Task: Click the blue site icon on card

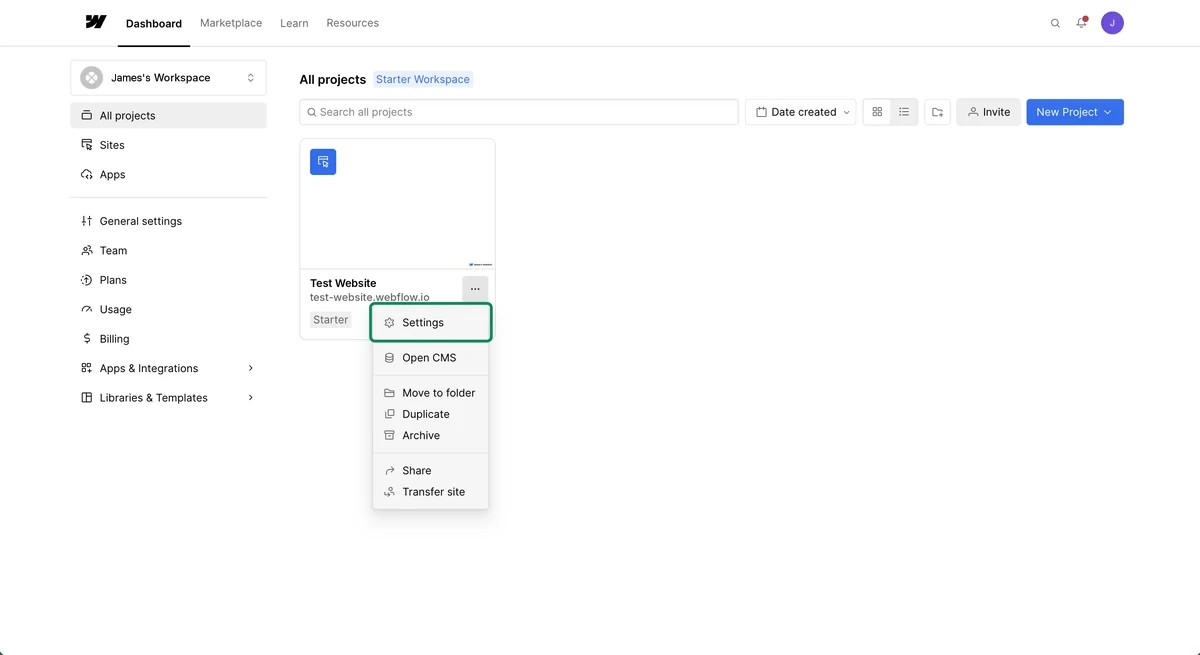Action: coord(323,162)
